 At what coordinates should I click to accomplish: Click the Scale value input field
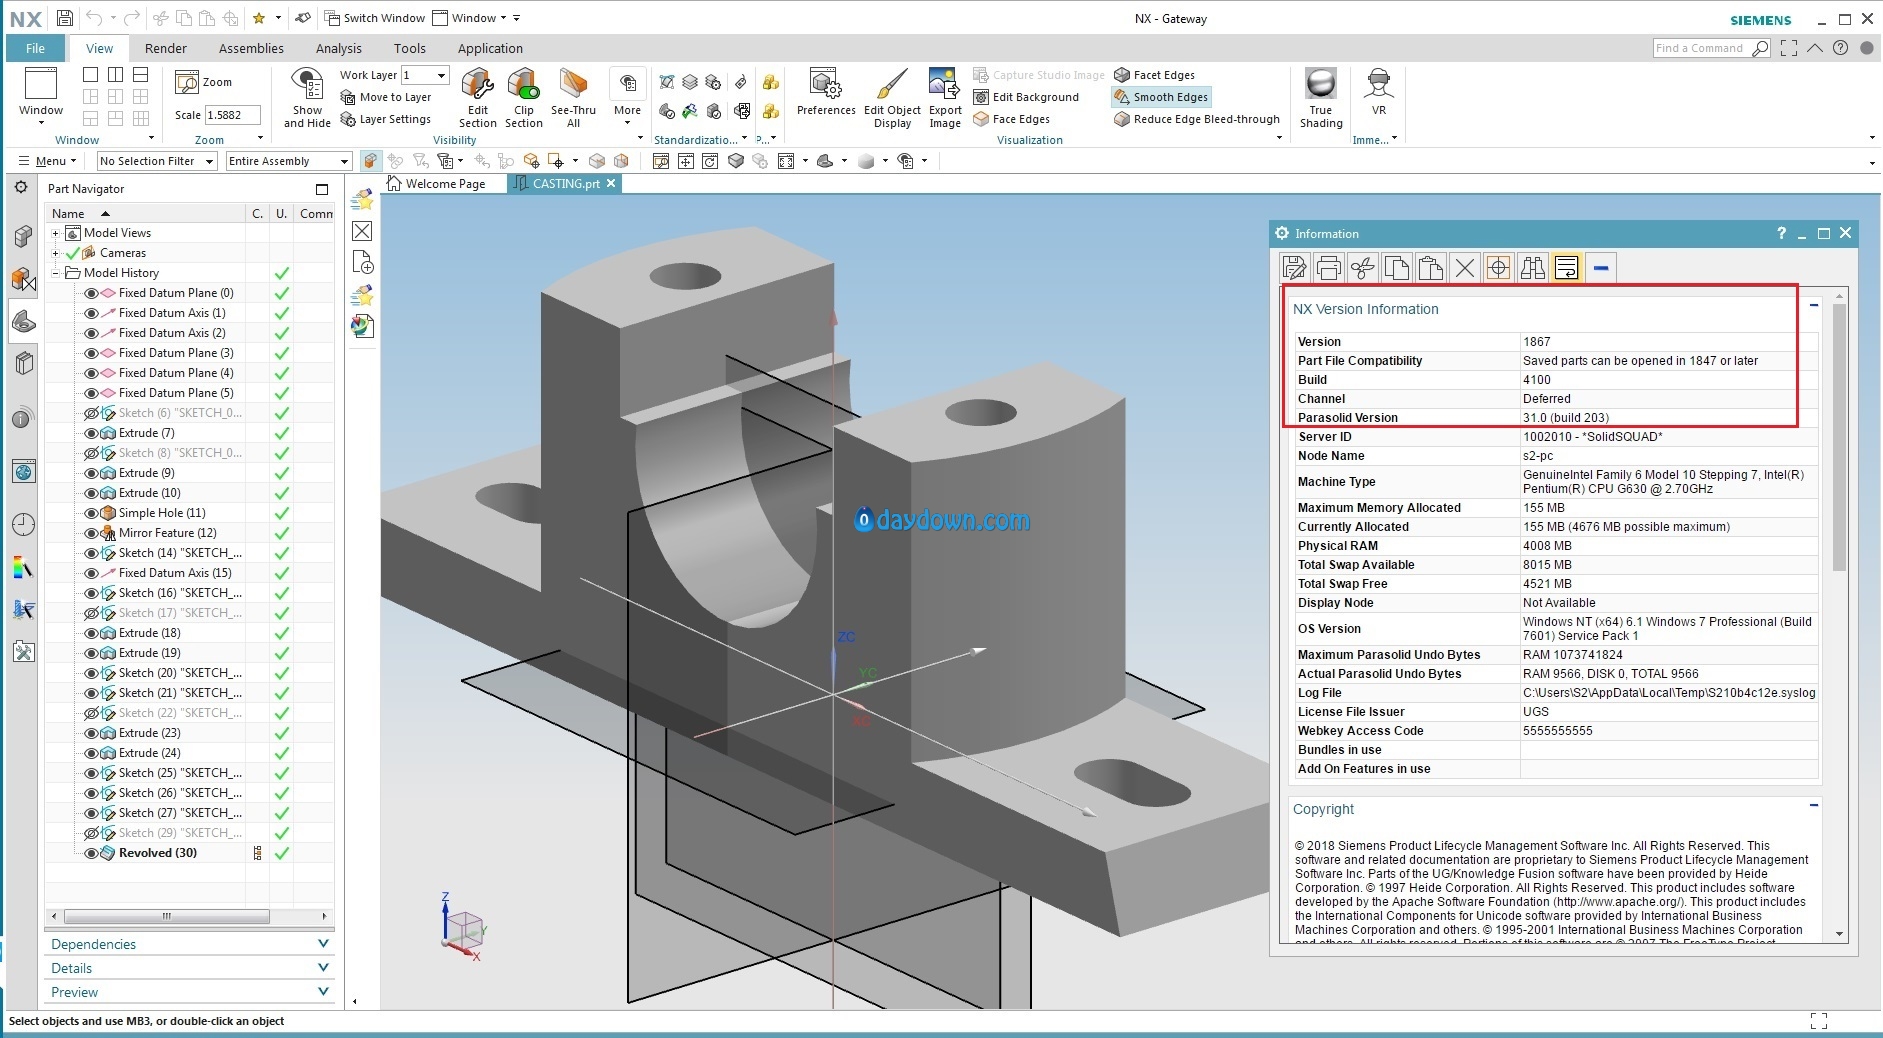tap(232, 115)
